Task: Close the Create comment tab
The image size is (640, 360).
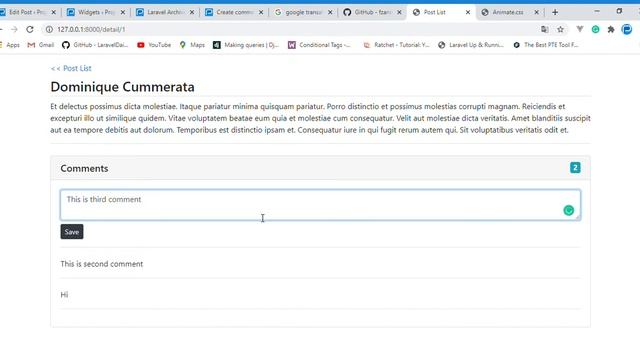Action: [261, 12]
